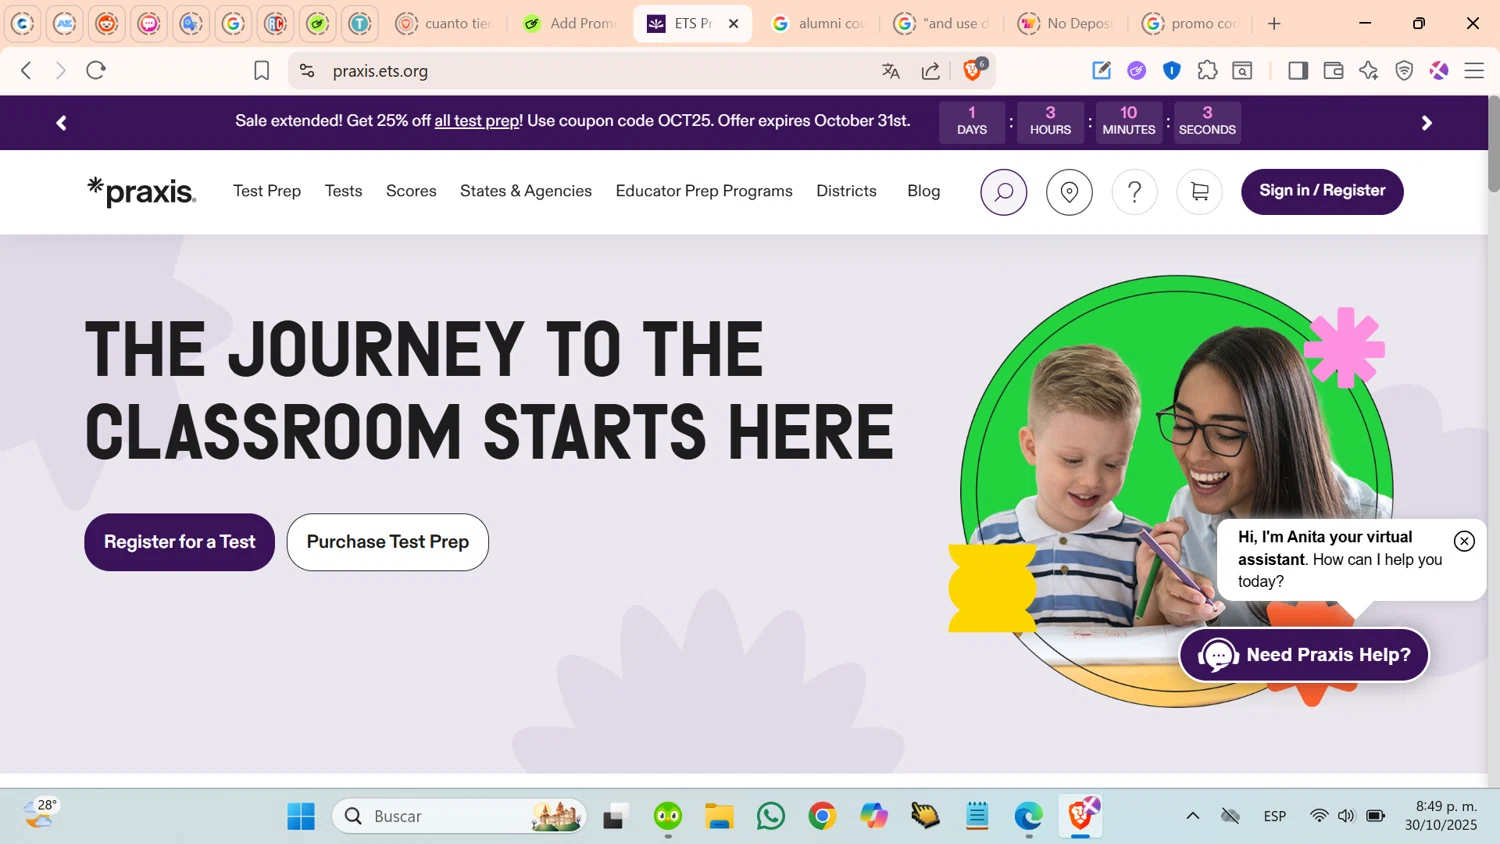Click Register for a Test button
The image size is (1500, 844).
coord(179,542)
